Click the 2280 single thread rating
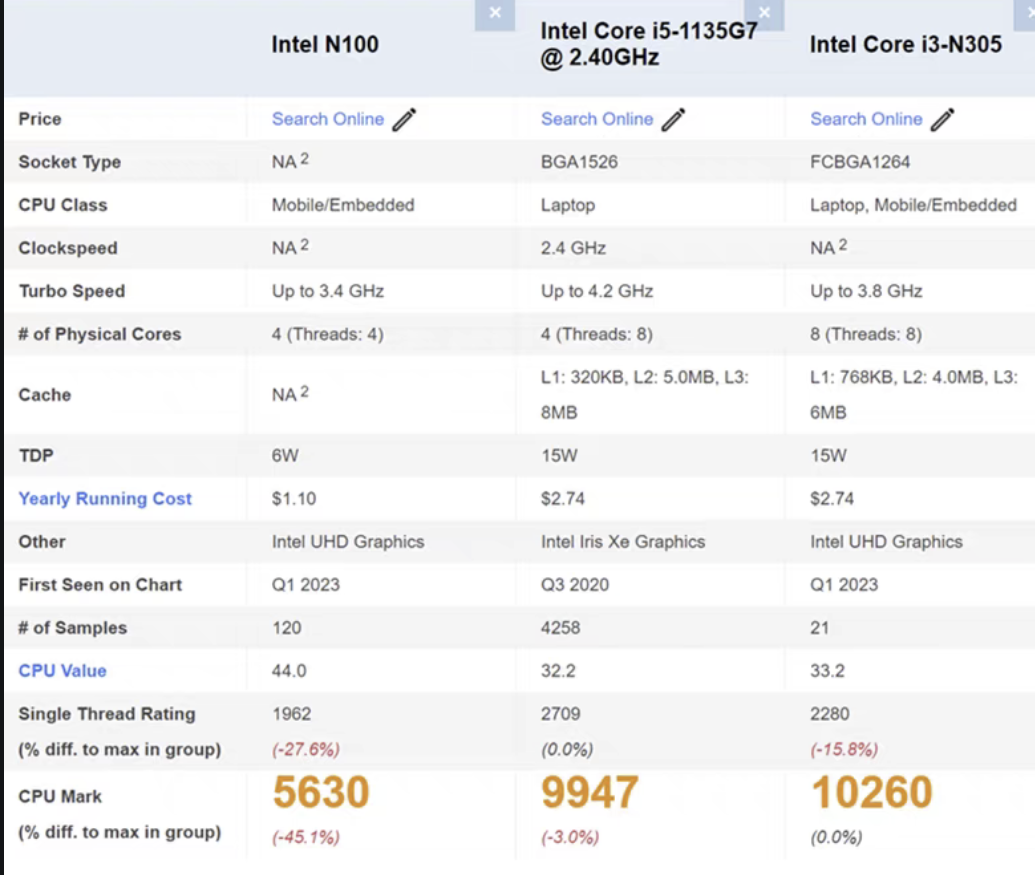 (x=830, y=714)
